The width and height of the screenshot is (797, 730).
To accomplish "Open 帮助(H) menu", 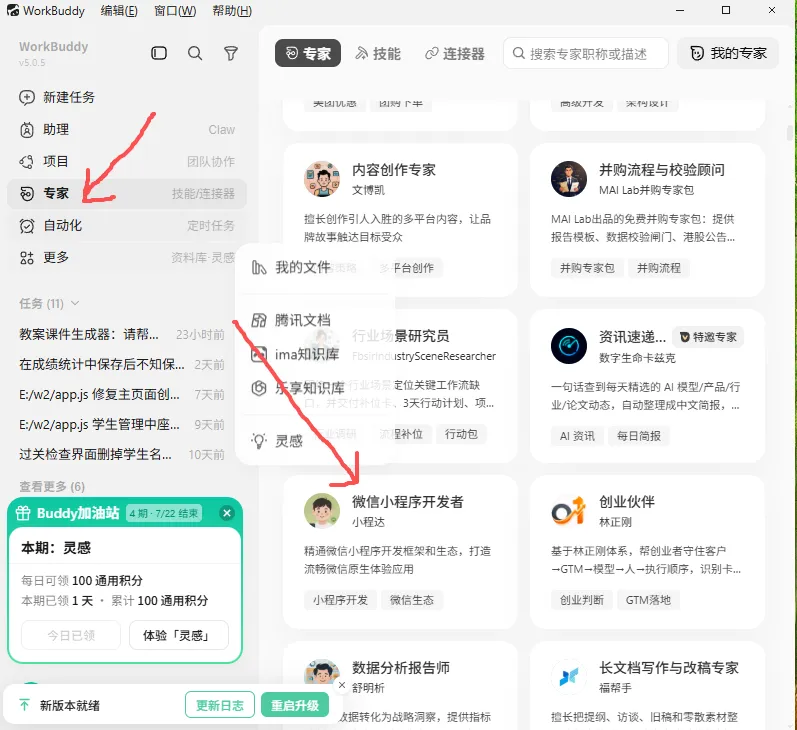I will click(x=232, y=11).
